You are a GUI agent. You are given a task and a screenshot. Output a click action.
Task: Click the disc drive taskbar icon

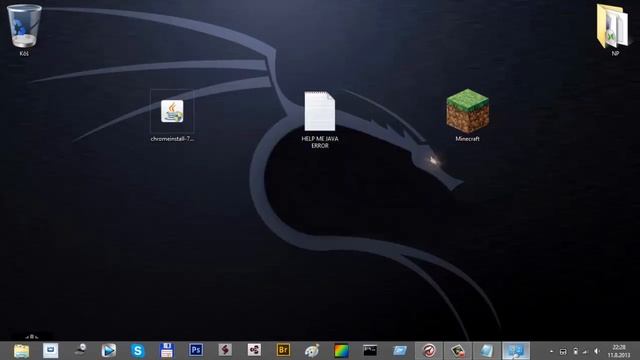(x=80, y=350)
